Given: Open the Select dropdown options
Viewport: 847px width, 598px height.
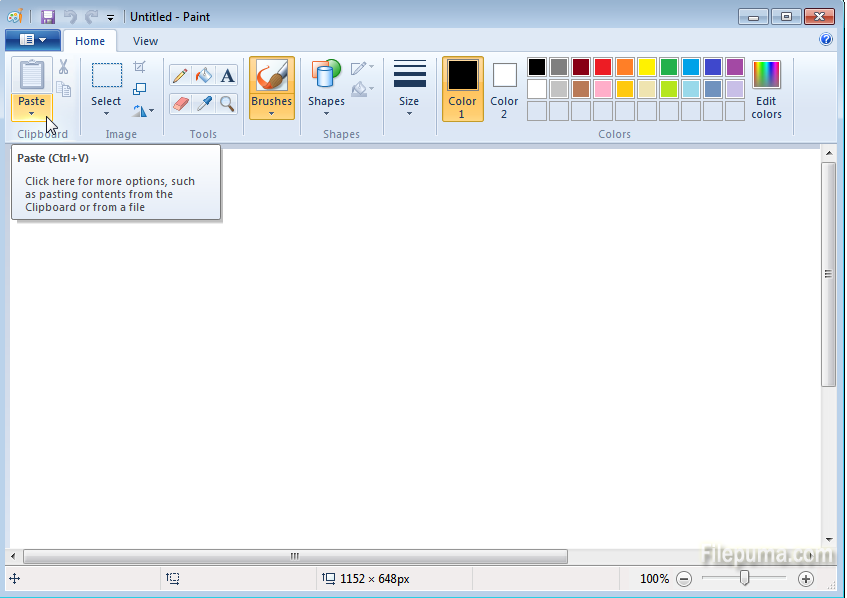Looking at the screenshot, I should pyautogui.click(x=106, y=113).
